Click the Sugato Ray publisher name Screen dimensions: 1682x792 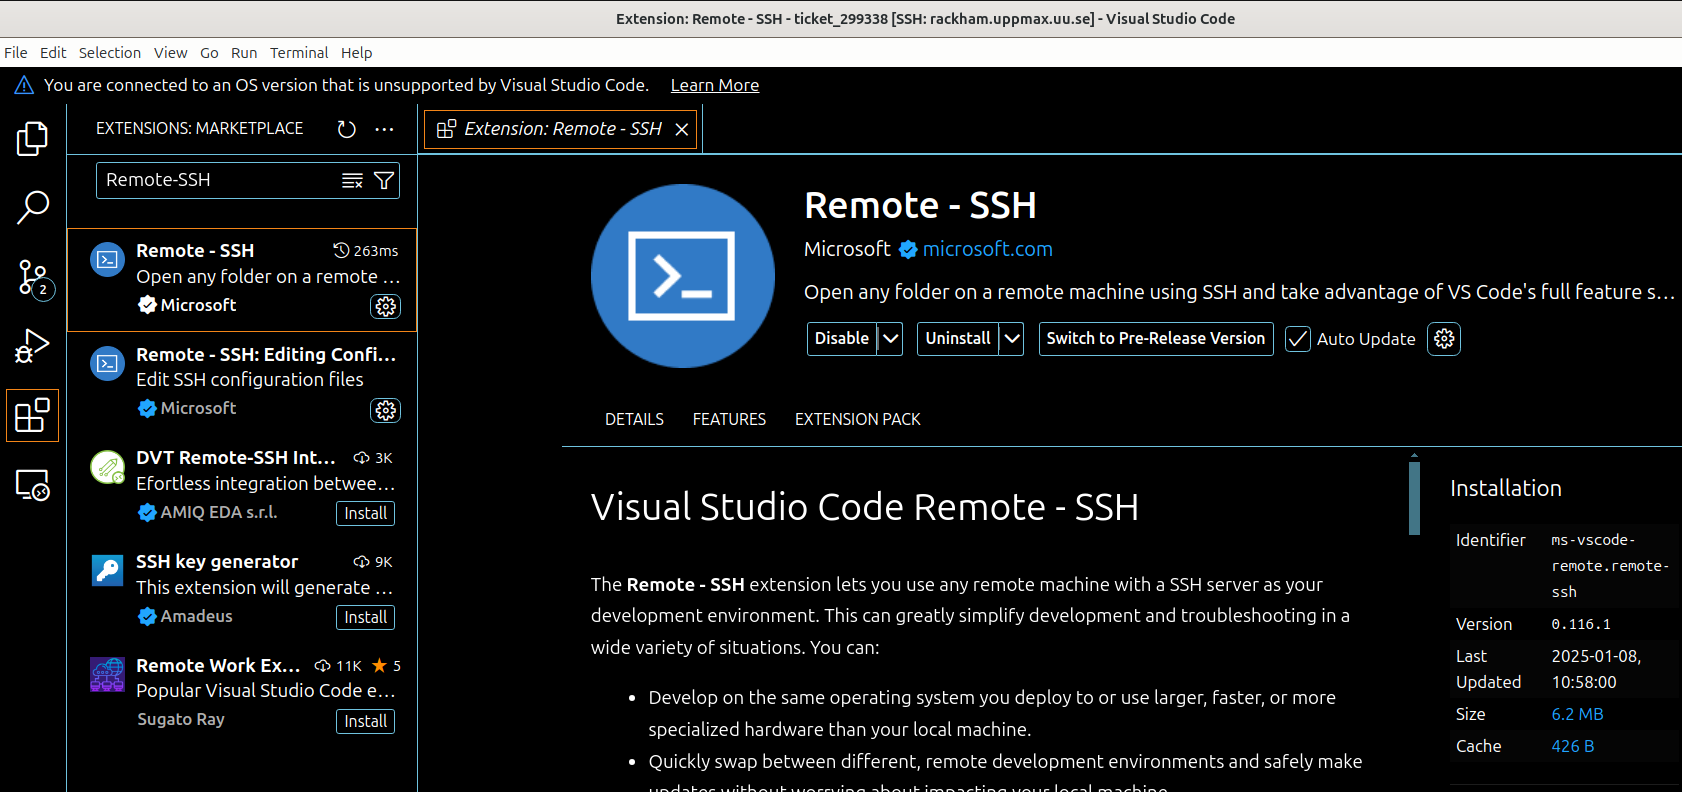click(x=181, y=720)
